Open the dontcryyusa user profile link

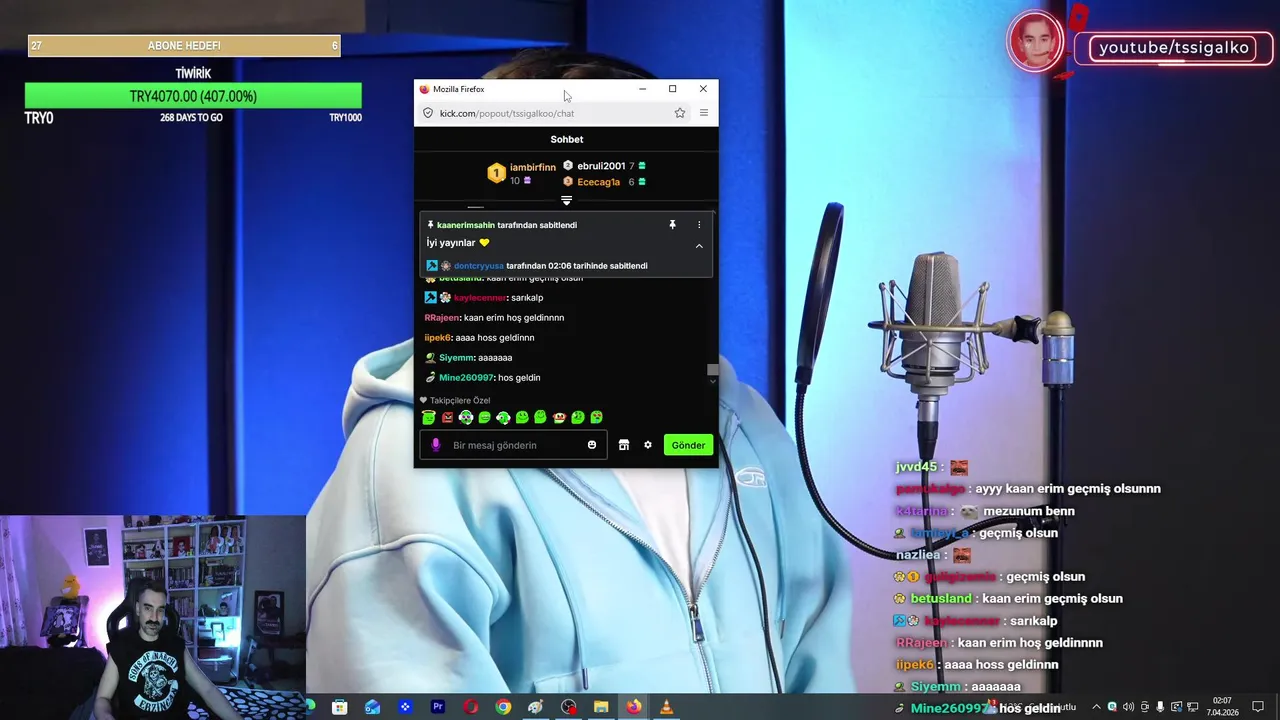478,266
